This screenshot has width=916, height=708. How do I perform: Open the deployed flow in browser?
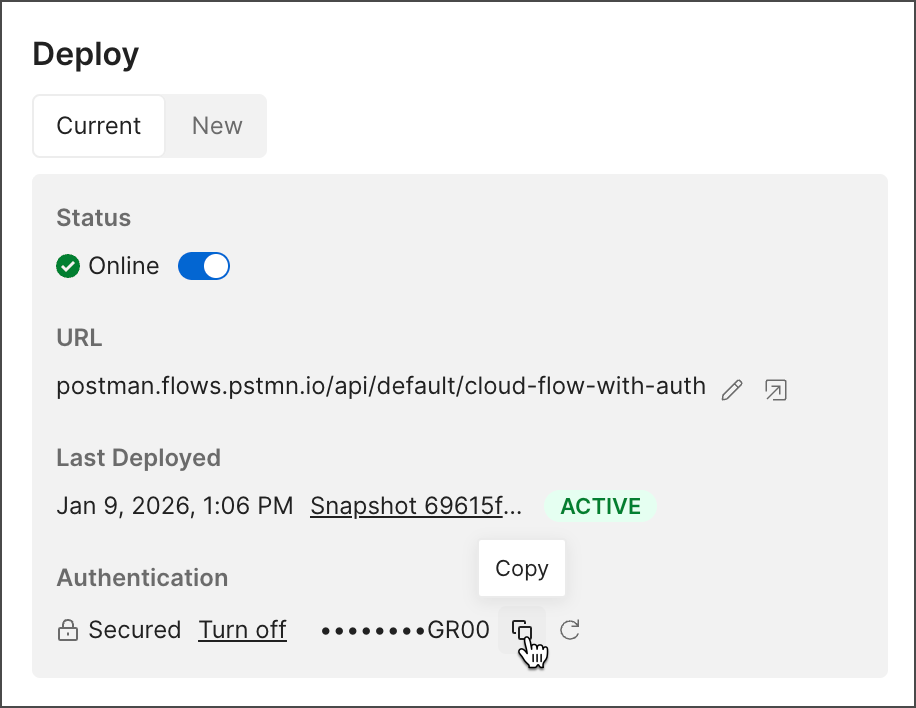click(775, 389)
